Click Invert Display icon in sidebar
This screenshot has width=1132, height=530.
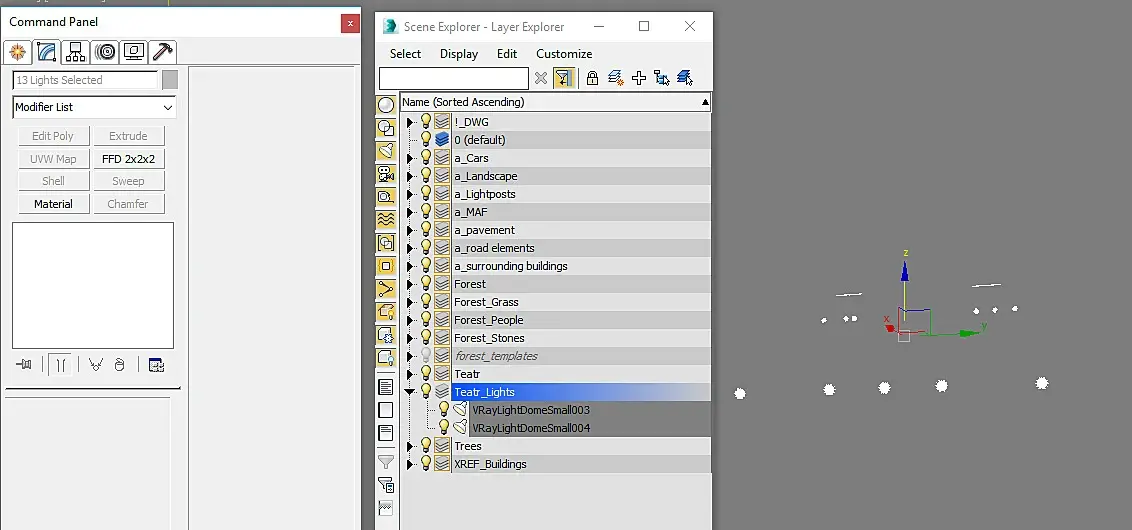[386, 433]
